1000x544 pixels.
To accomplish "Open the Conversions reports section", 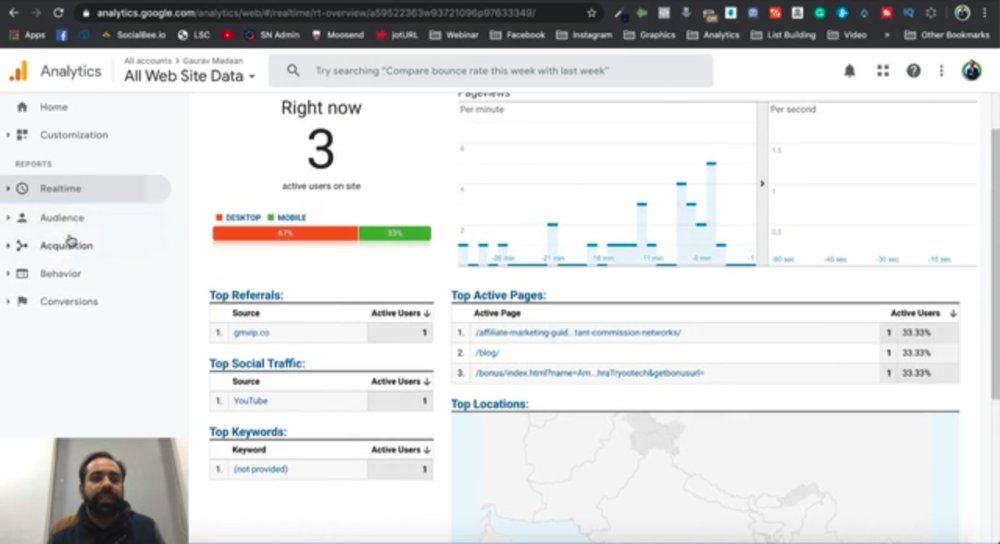I will tap(69, 302).
